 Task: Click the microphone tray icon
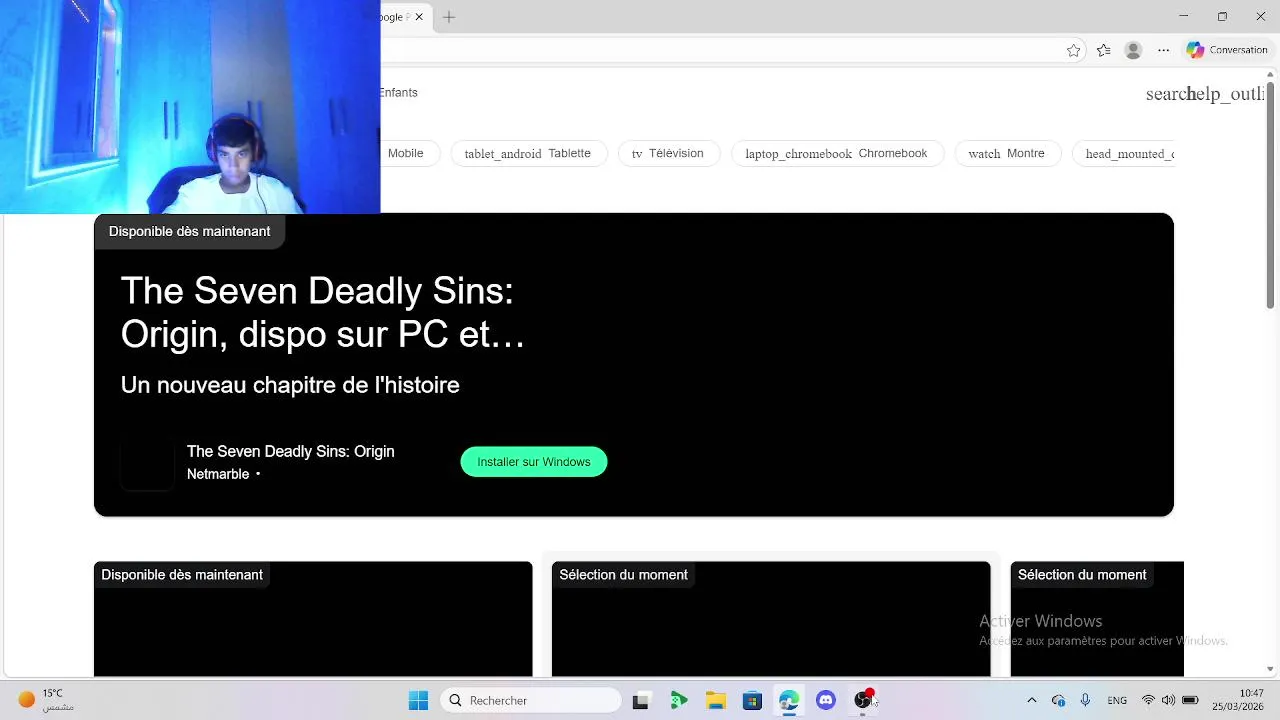(x=1085, y=700)
